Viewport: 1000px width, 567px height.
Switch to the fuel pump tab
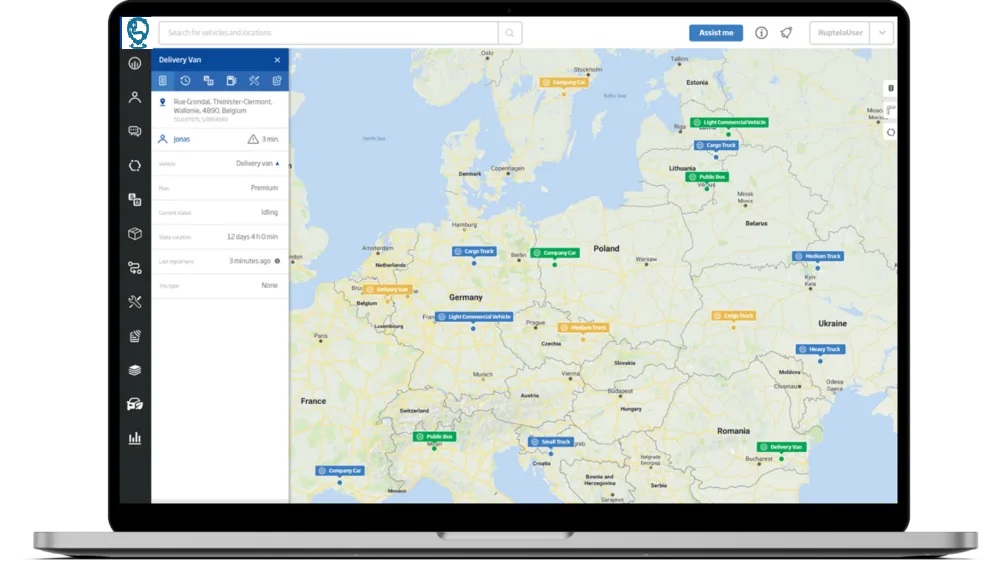pos(231,81)
